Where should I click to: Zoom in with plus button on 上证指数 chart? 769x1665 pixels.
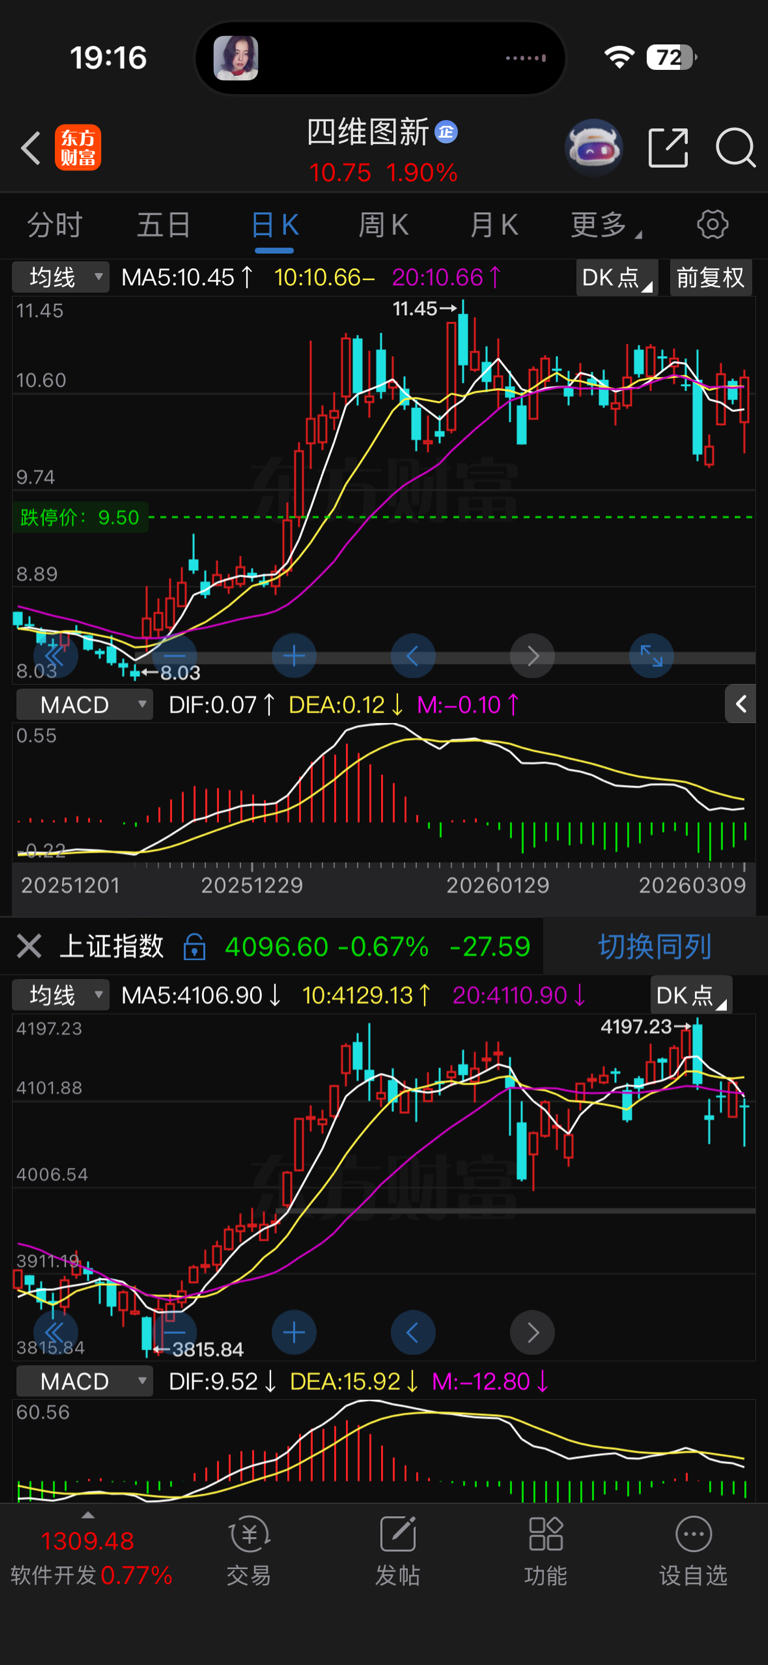pyautogui.click(x=294, y=1332)
